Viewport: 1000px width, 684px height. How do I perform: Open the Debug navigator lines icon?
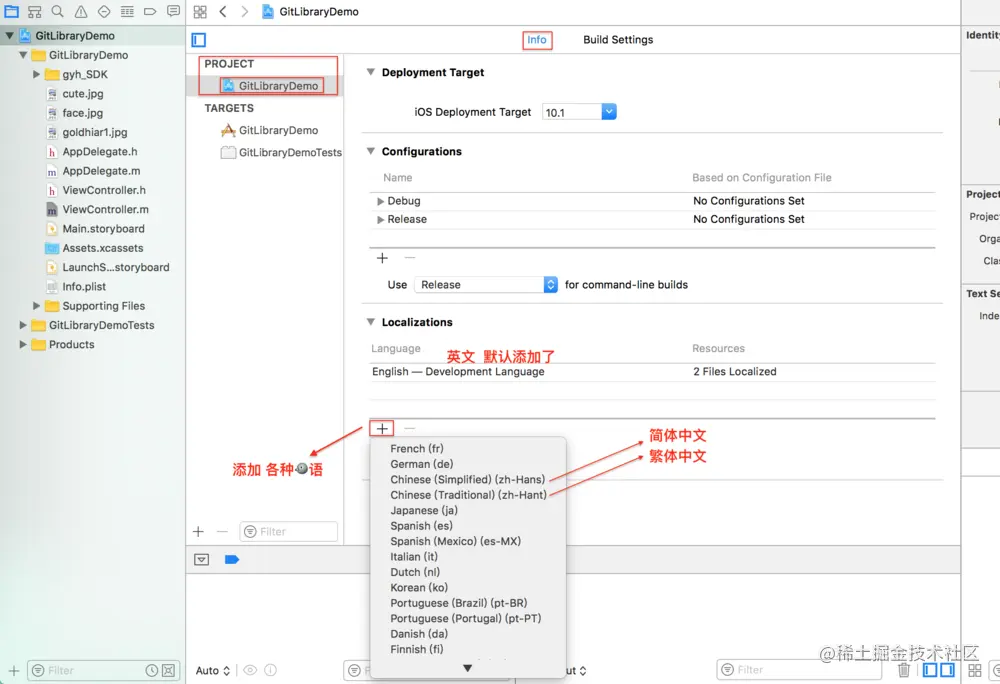127,11
